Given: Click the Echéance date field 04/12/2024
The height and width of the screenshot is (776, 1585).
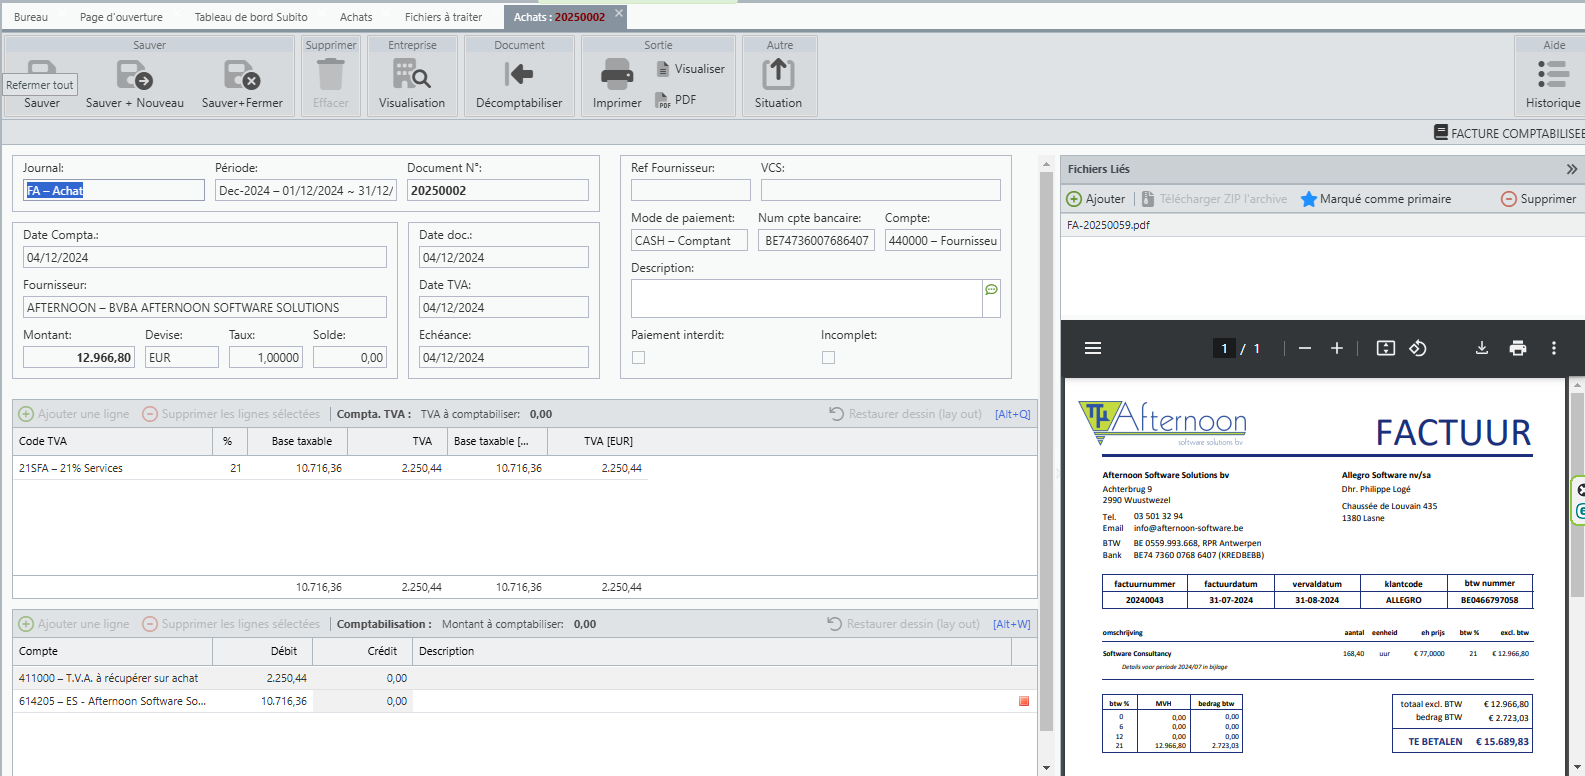Looking at the screenshot, I should point(504,357).
